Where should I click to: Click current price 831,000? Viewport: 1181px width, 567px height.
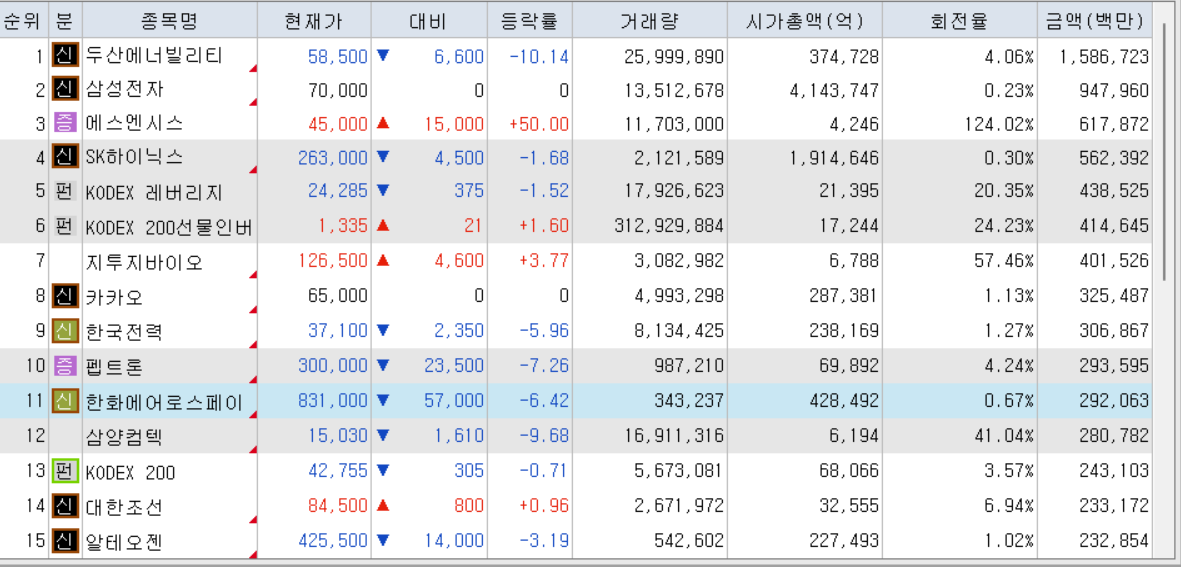coord(333,401)
